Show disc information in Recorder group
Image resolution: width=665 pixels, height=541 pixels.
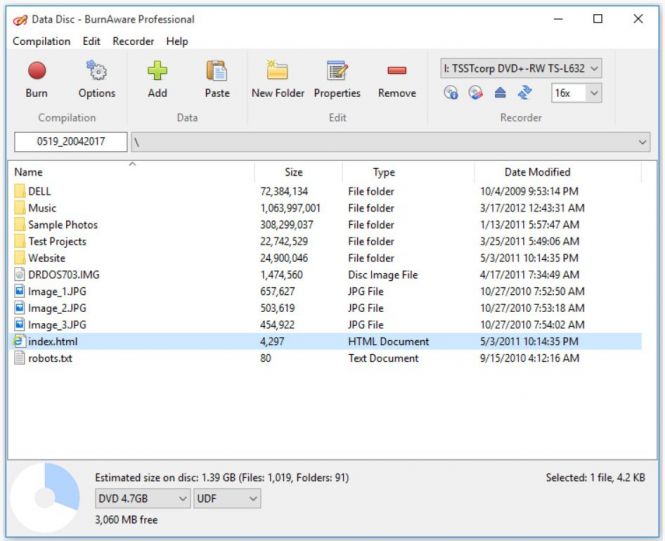[x=451, y=93]
